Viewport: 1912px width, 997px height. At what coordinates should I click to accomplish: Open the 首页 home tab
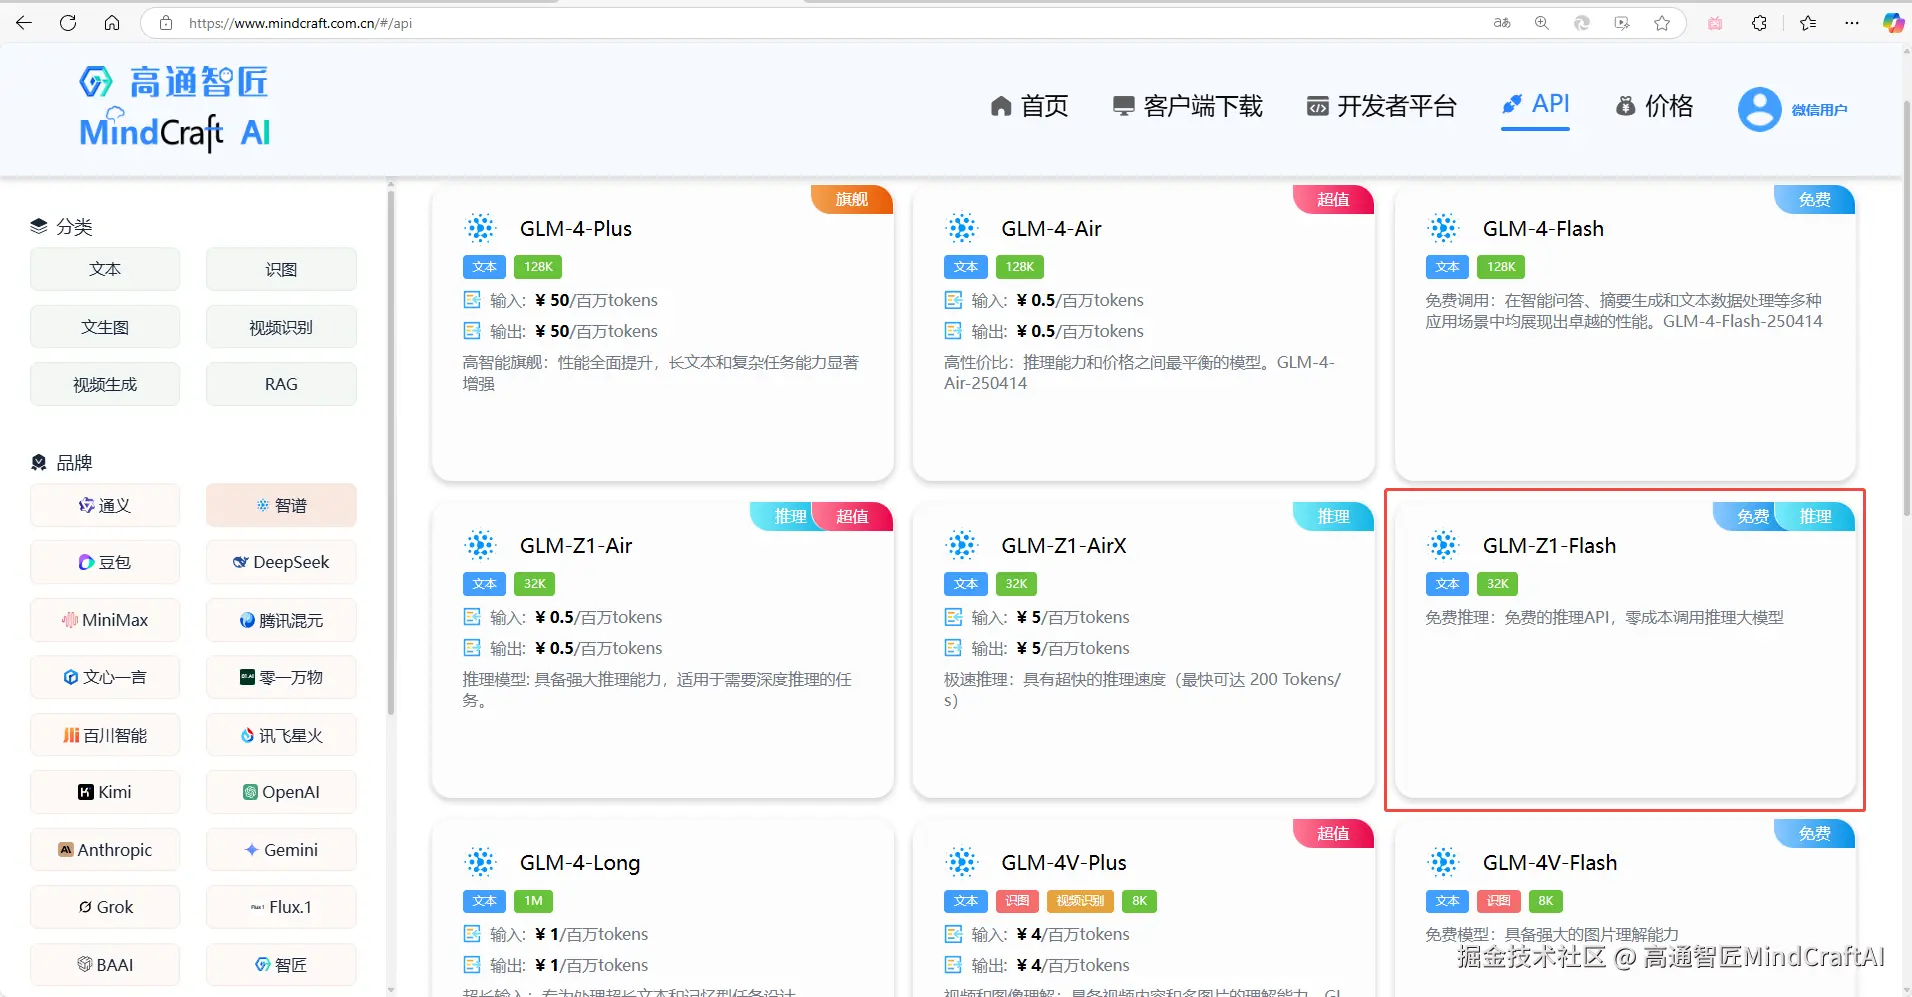tap(1029, 106)
